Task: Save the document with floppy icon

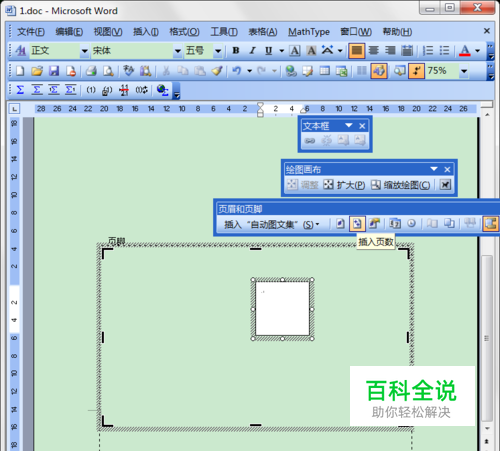Action: pos(54,71)
